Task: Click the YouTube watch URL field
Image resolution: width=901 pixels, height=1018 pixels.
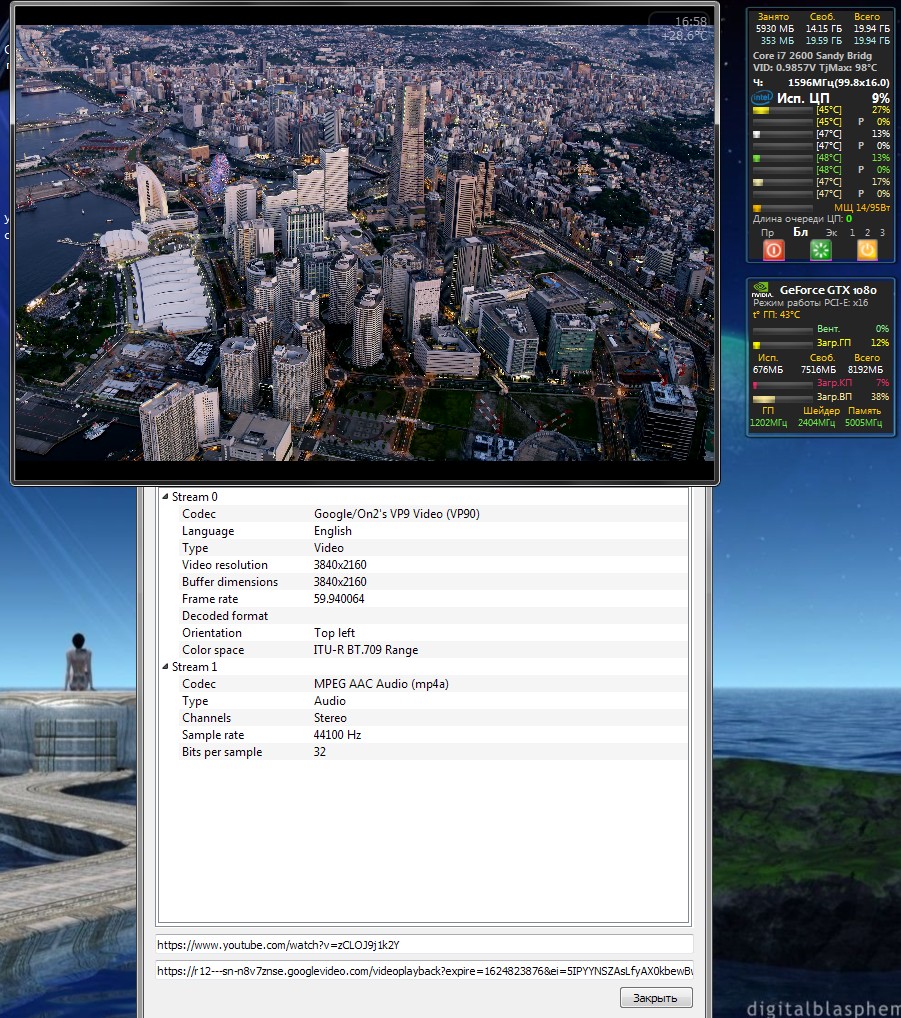Action: pos(423,945)
